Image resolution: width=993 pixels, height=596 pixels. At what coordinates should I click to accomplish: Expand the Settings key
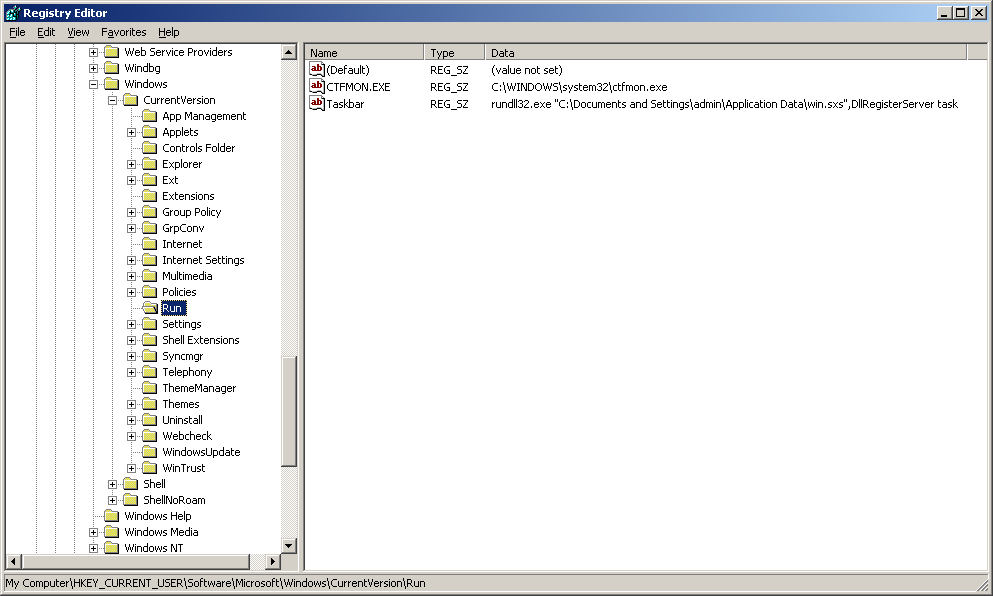pos(131,324)
